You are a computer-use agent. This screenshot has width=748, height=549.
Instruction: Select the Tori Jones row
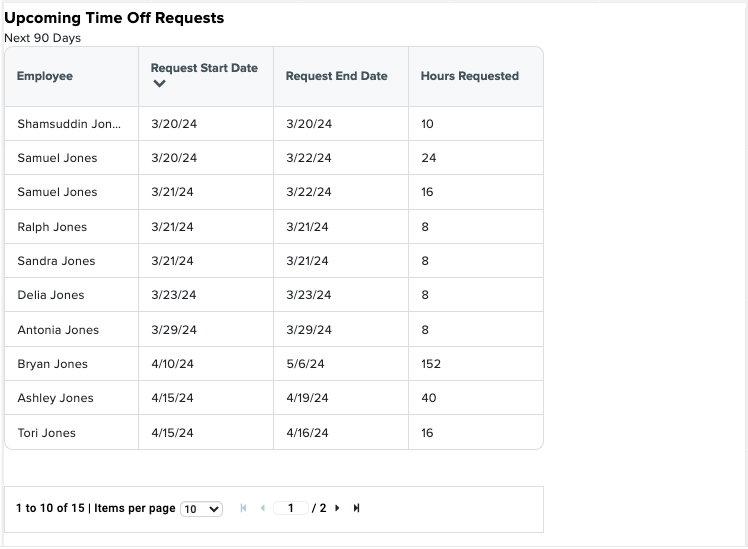tap(274, 432)
